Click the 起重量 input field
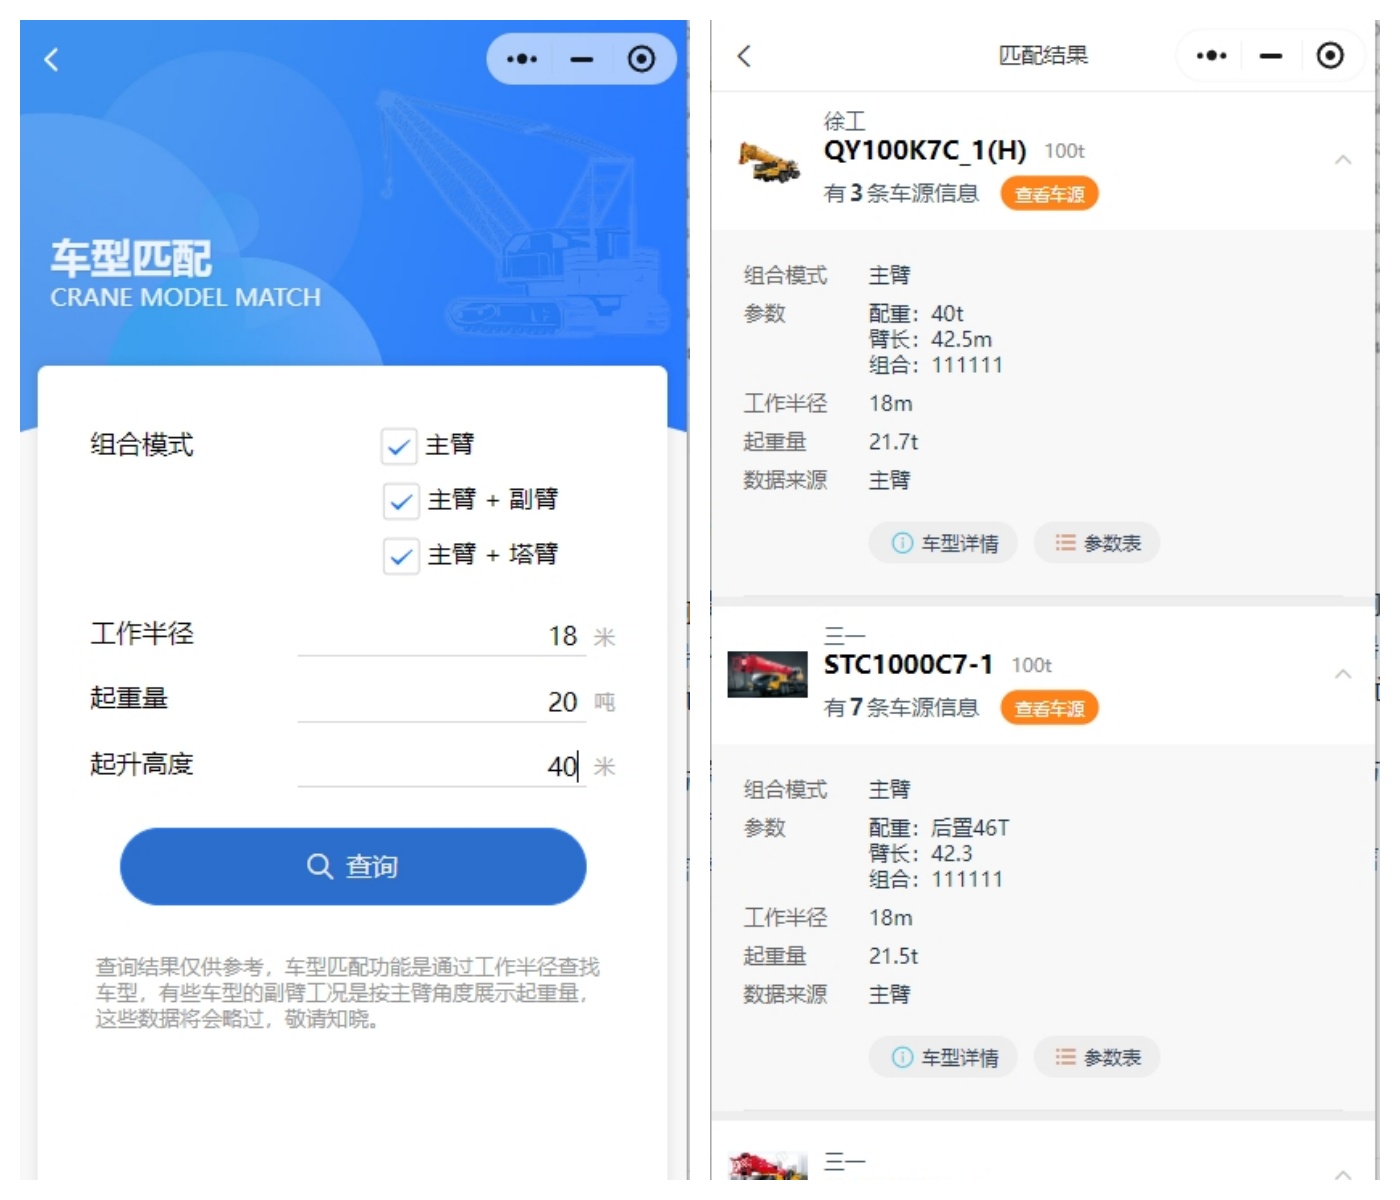This screenshot has height=1200, width=1400. click(441, 701)
